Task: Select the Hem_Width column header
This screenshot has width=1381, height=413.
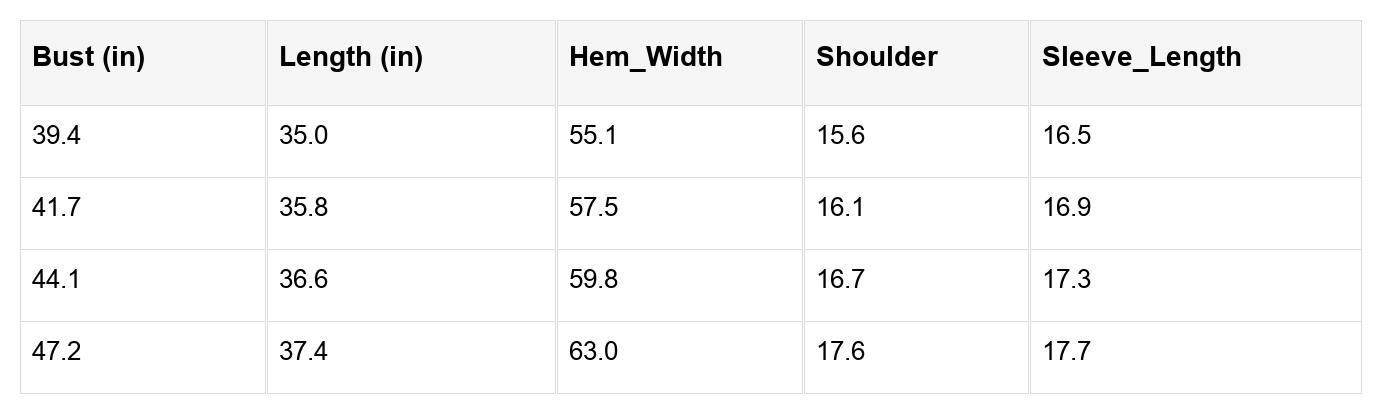Action: [x=645, y=57]
